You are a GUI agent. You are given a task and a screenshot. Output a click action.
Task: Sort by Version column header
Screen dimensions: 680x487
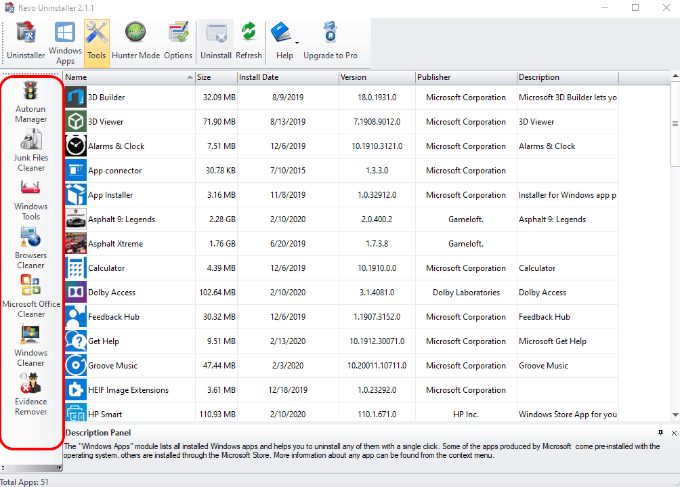(x=376, y=77)
